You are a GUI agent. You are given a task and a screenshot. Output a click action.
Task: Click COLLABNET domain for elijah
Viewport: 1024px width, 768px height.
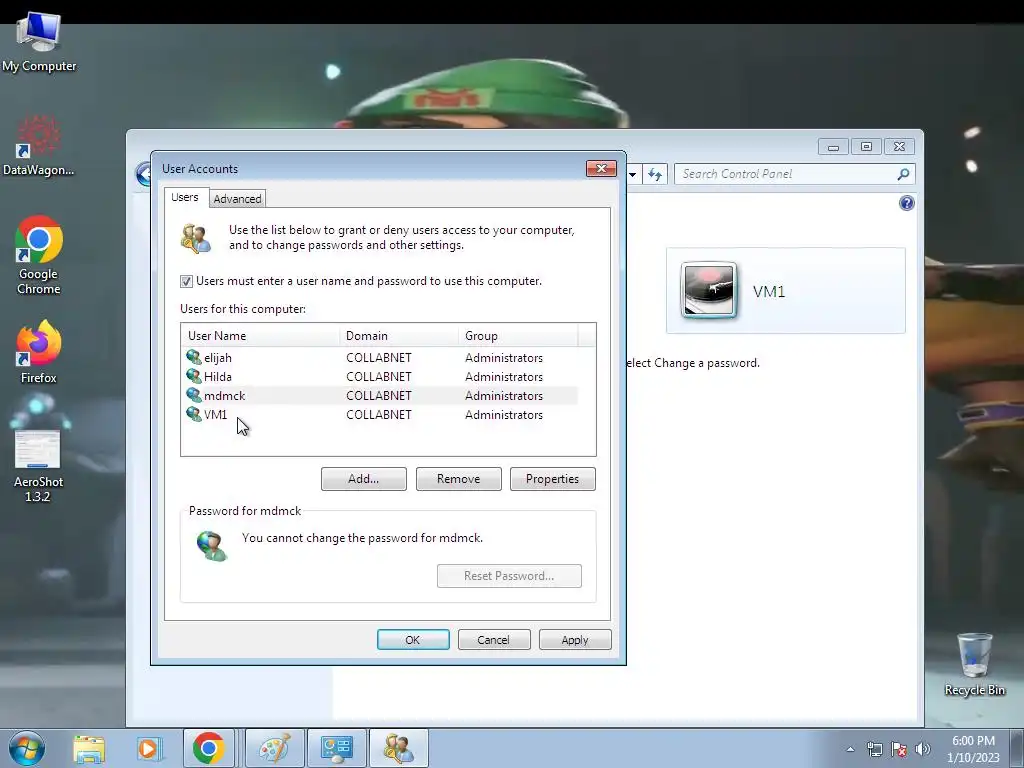[379, 358]
